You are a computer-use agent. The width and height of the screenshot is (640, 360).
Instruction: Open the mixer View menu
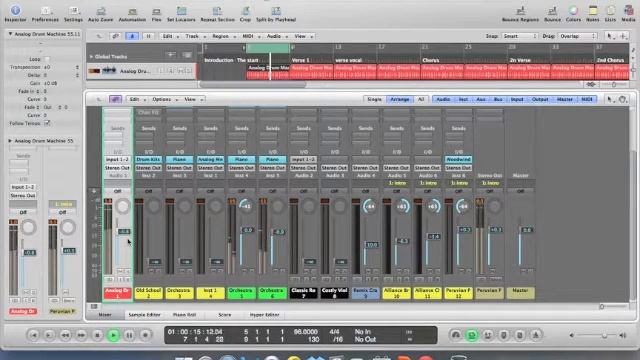(192, 99)
